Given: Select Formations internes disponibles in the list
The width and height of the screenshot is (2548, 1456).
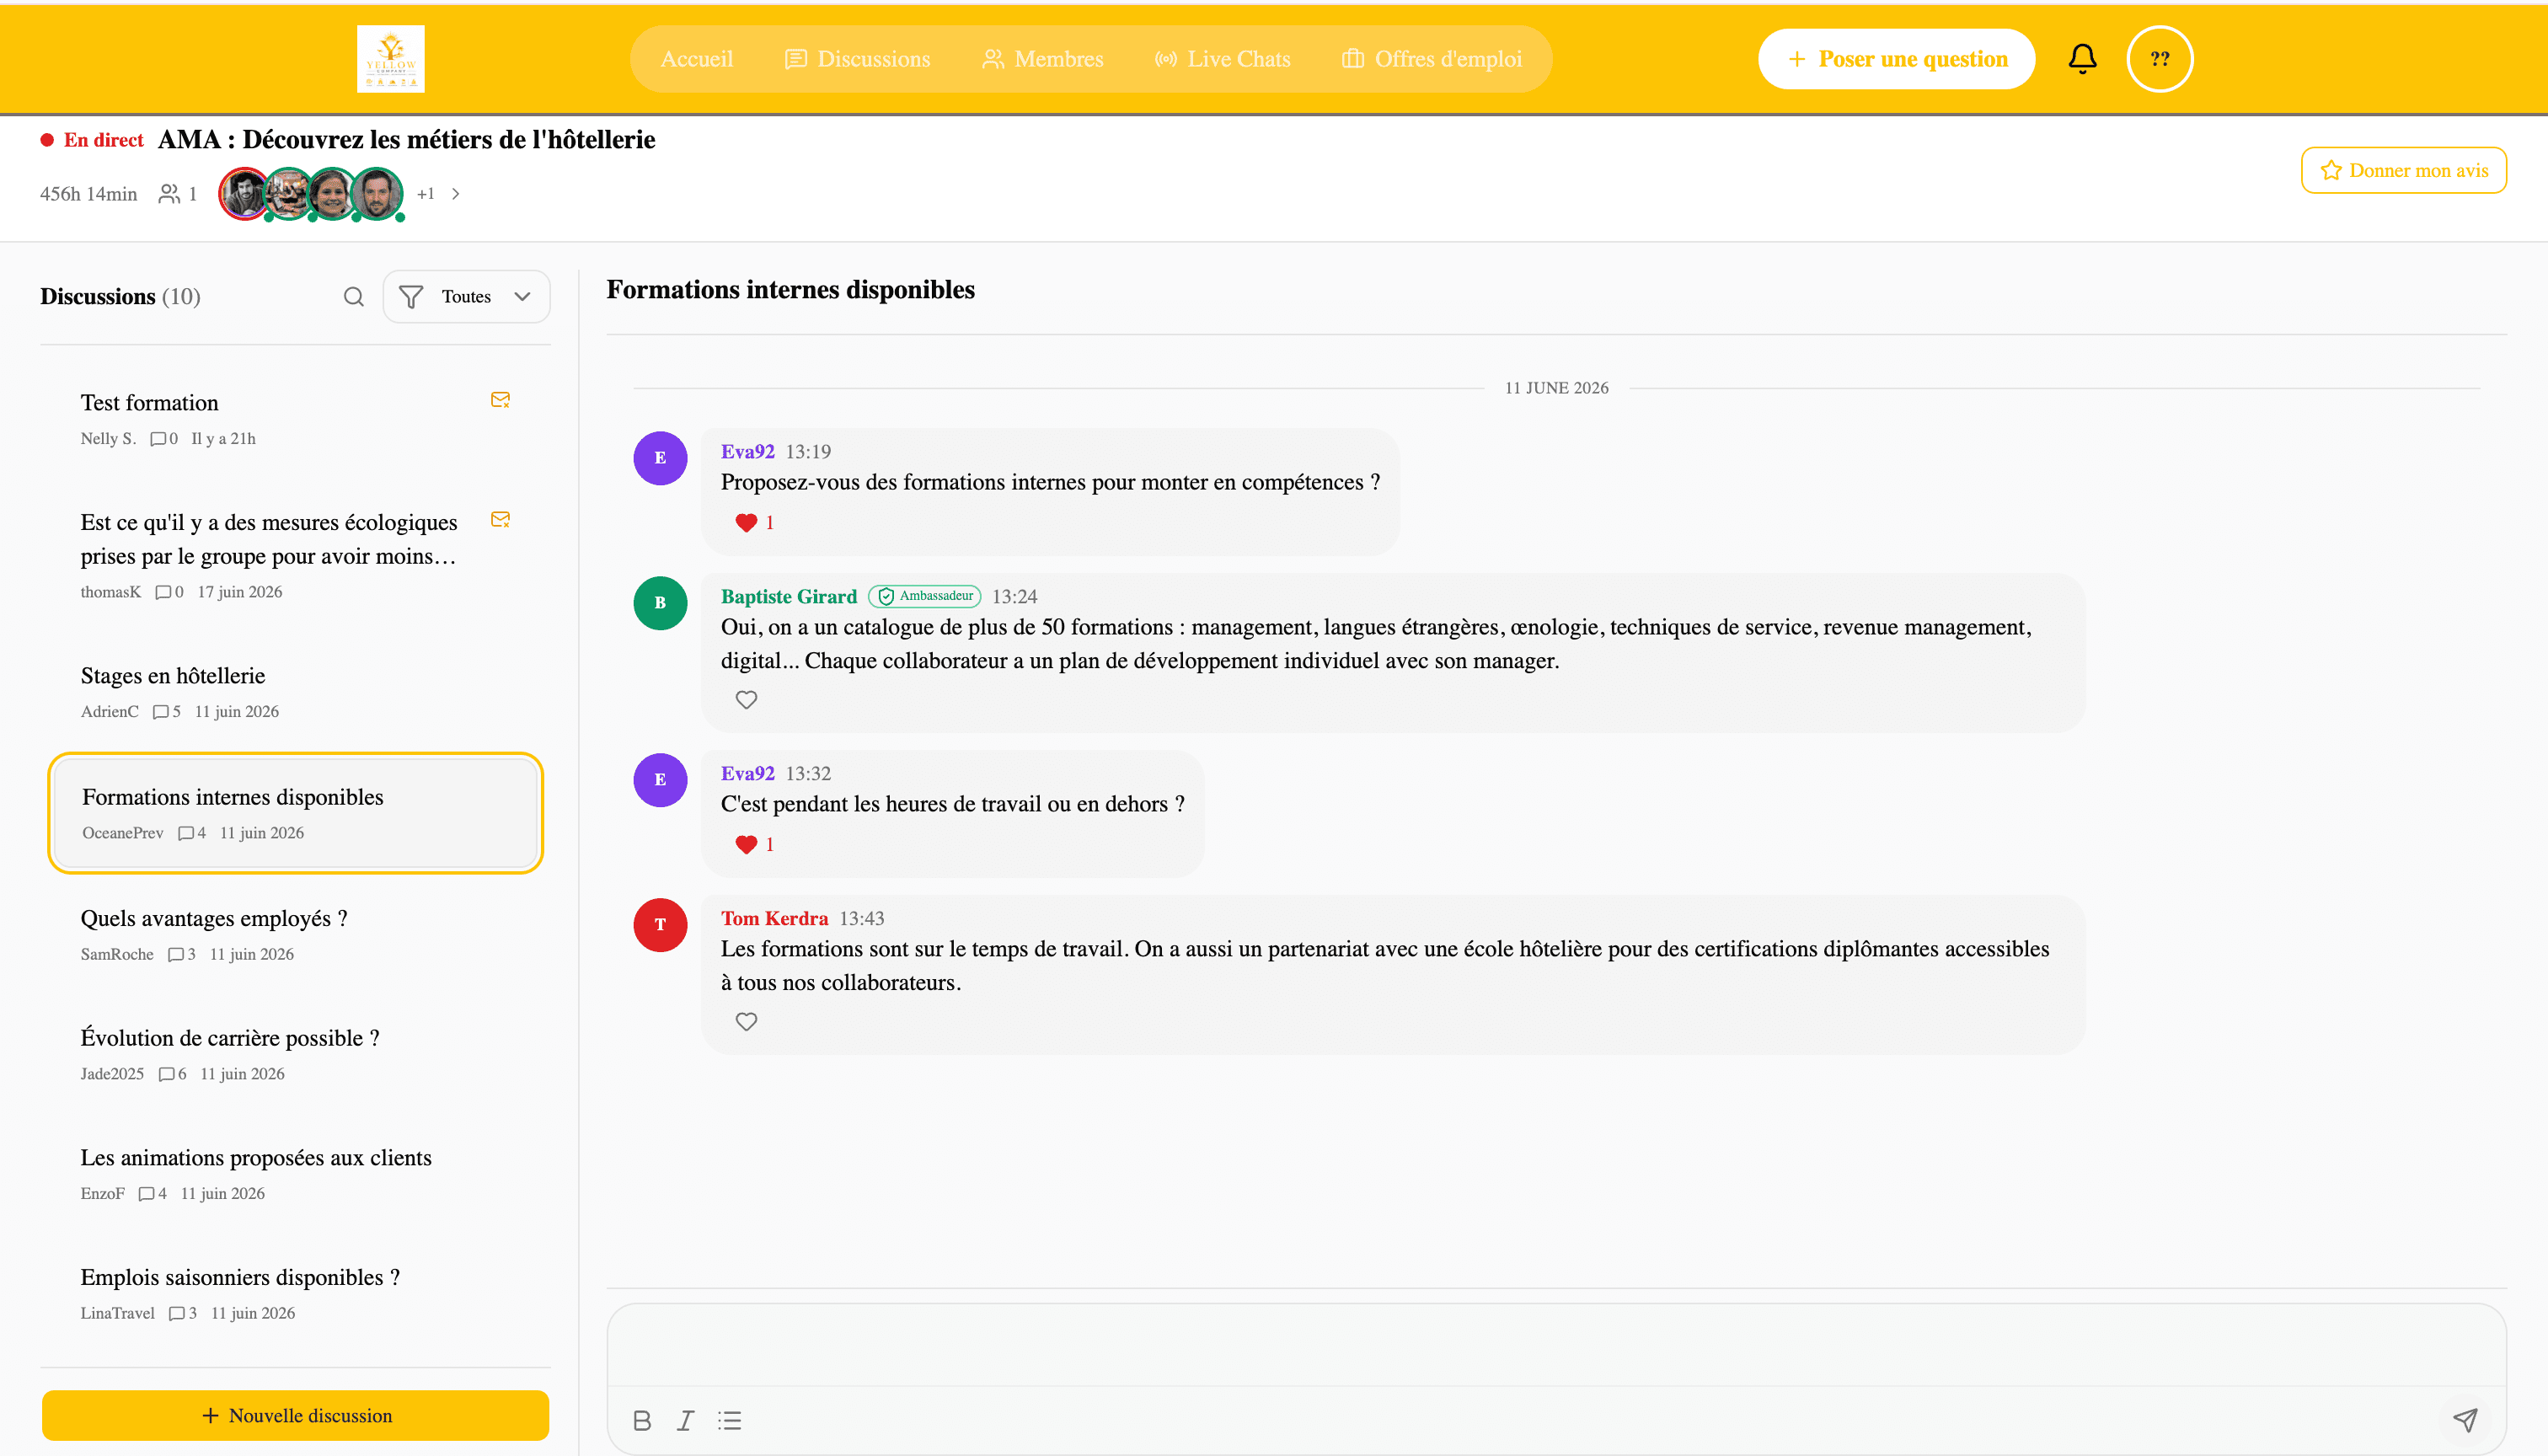Looking at the screenshot, I should coord(295,813).
